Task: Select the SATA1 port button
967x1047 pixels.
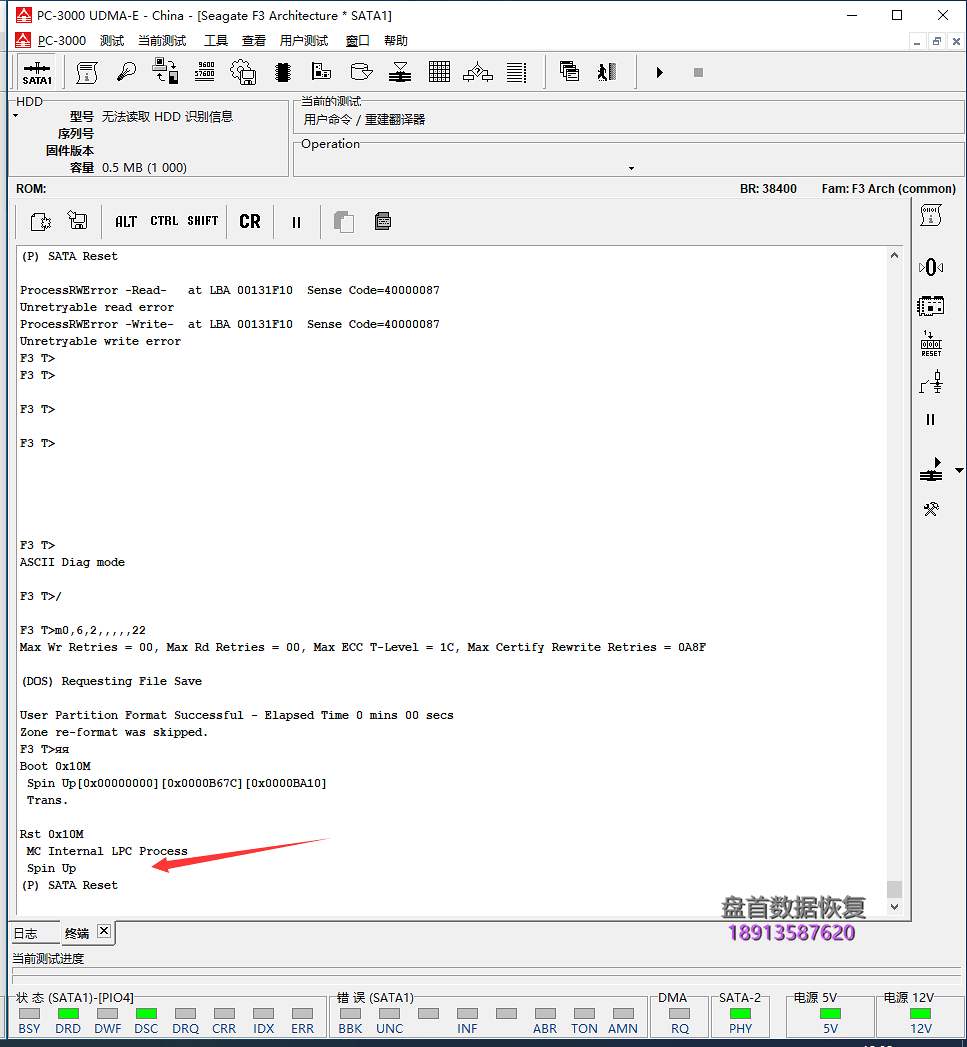Action: 37,73
